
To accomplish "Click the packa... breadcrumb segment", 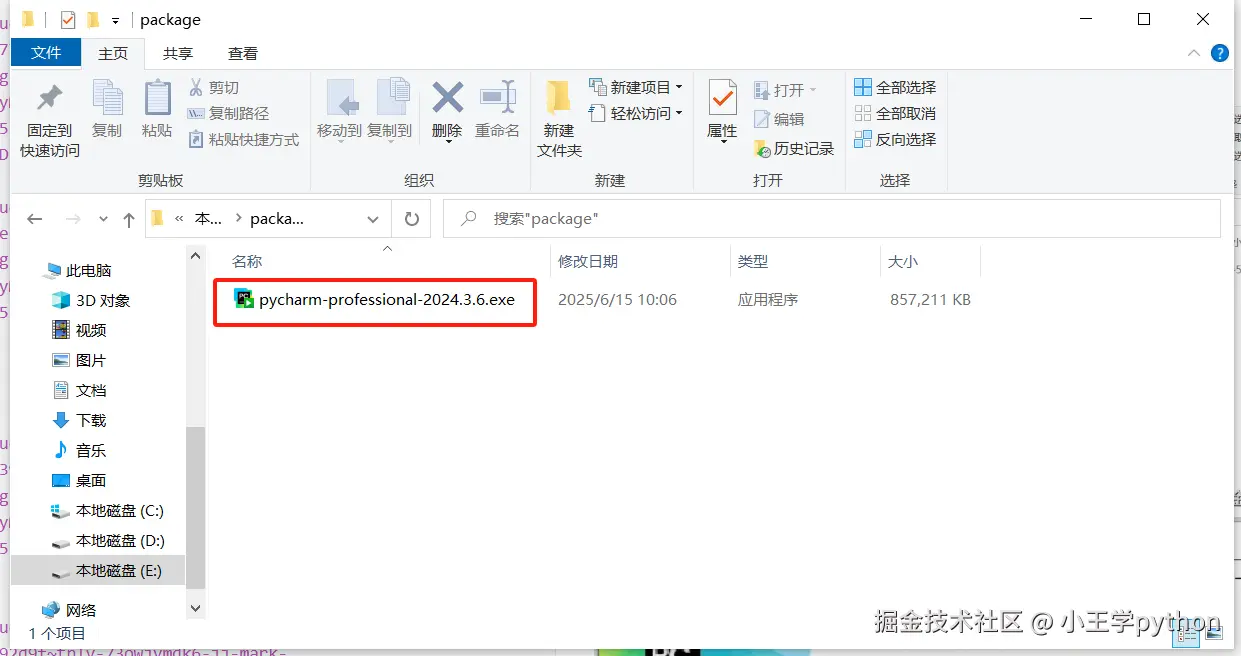I will [x=277, y=219].
